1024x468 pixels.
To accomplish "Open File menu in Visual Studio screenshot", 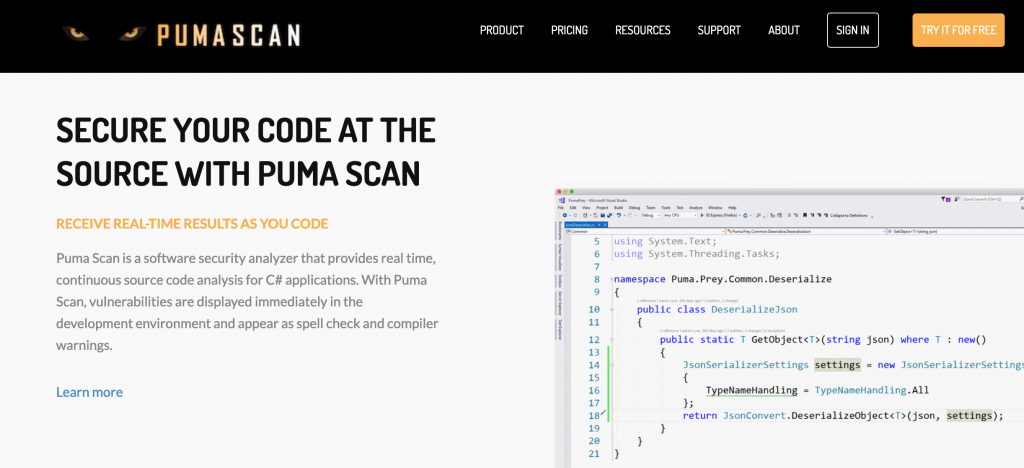I will tap(560, 208).
